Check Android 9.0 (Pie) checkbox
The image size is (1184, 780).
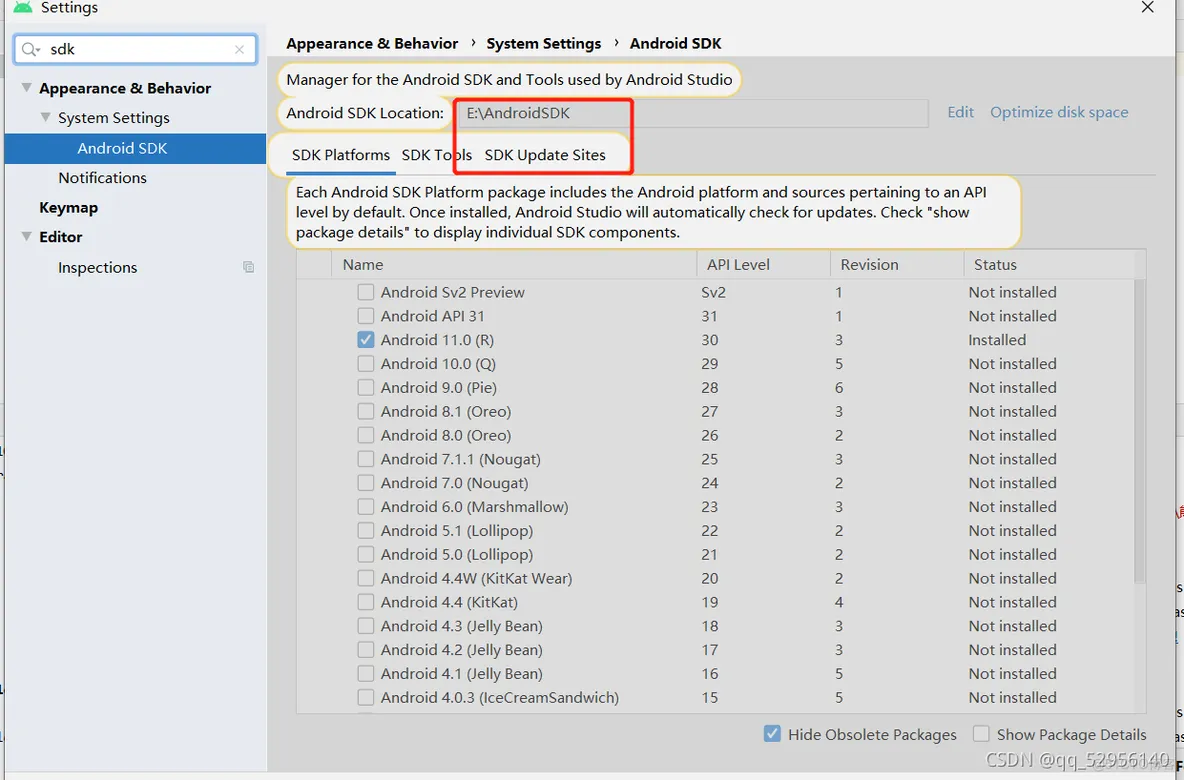pos(365,387)
